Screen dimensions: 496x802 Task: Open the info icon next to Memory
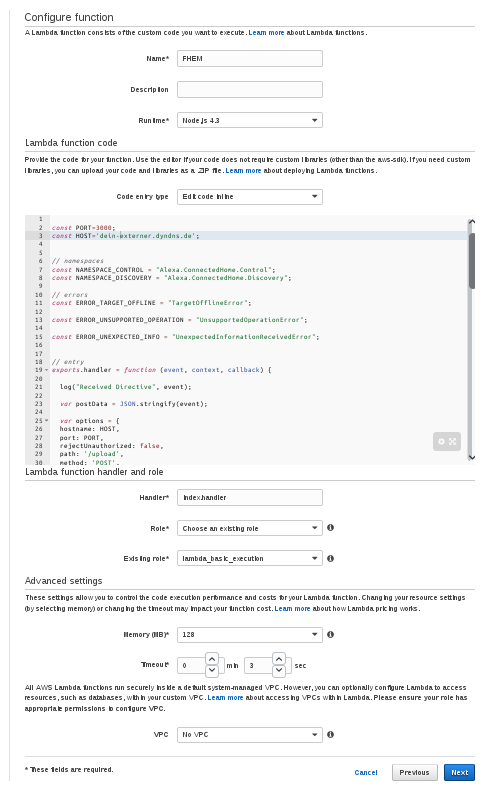(330, 634)
